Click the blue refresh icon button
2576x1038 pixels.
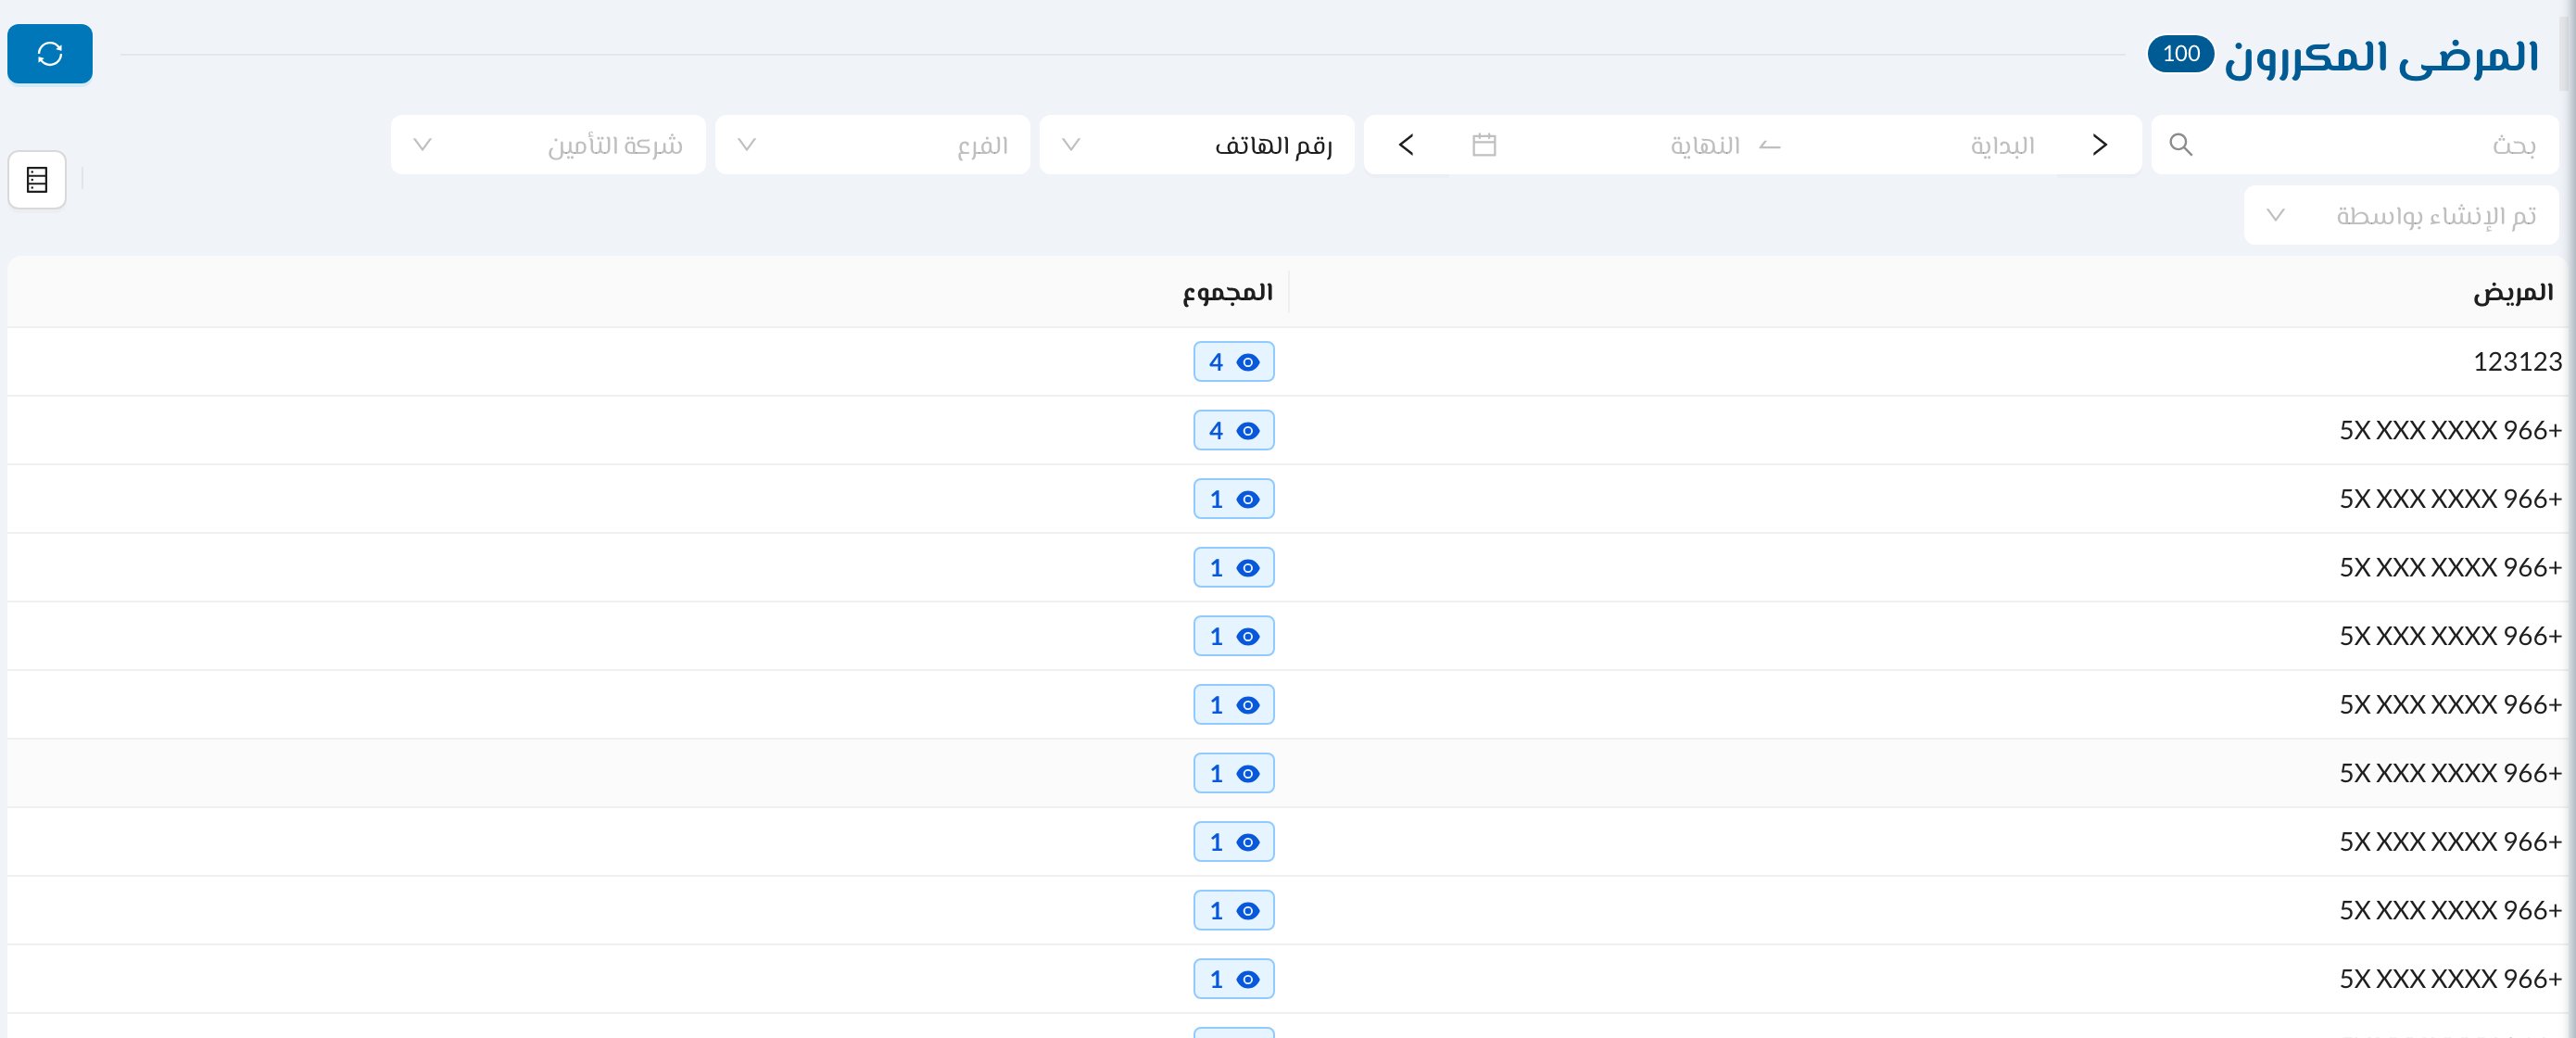(50, 54)
